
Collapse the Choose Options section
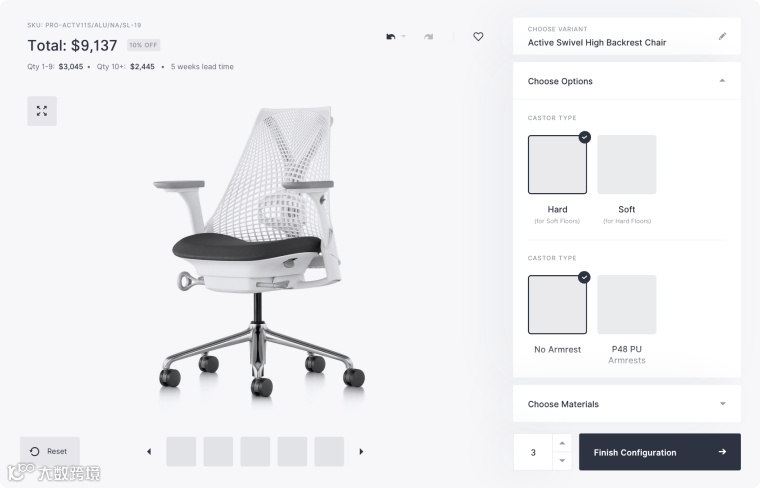[x=722, y=80]
